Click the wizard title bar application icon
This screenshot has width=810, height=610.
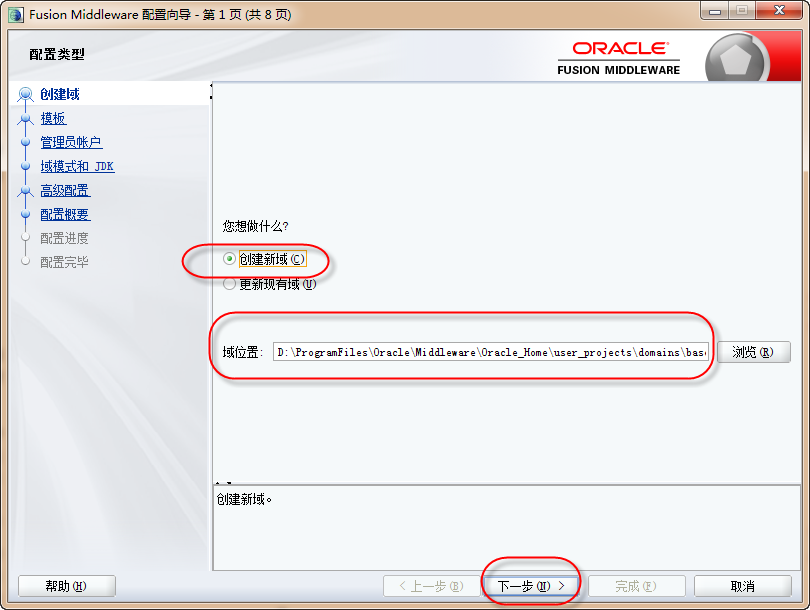pyautogui.click(x=16, y=14)
